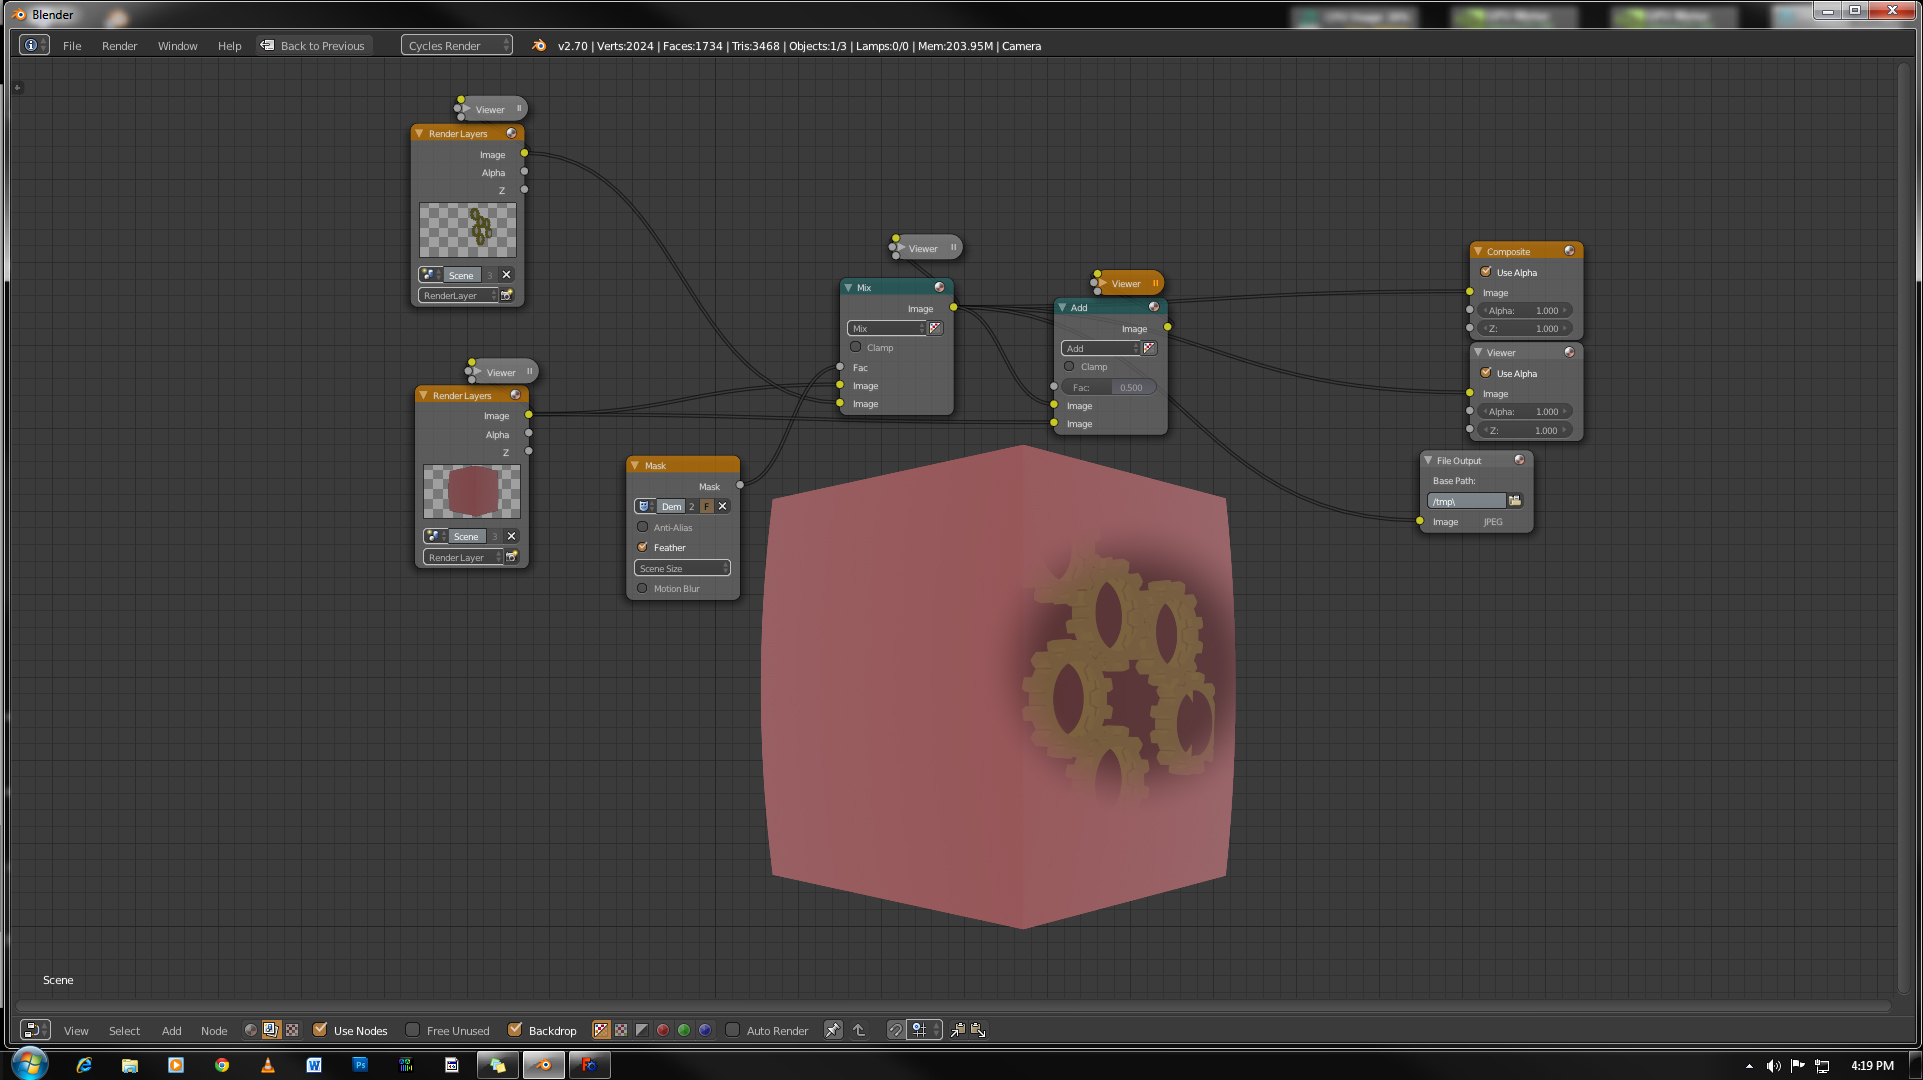Select the Shader node tree type icon
This screenshot has height=1080, width=1923.
pos(251,1030)
